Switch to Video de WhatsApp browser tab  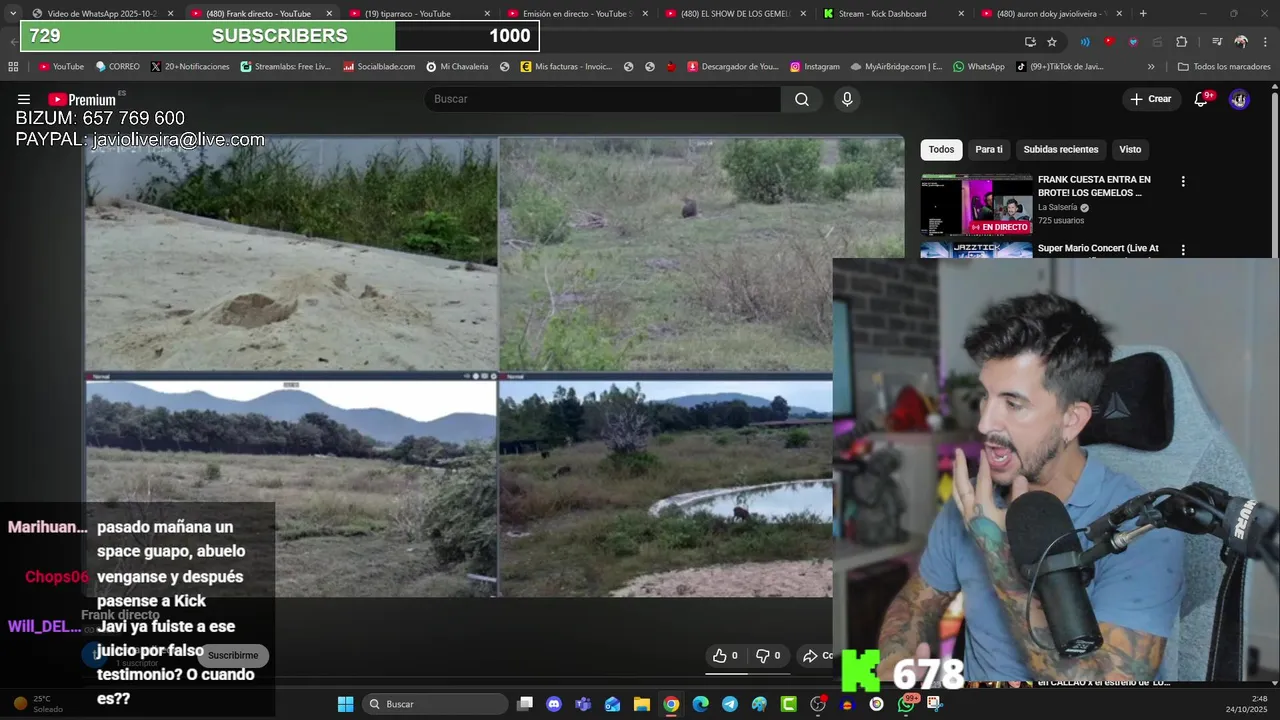pos(102,14)
